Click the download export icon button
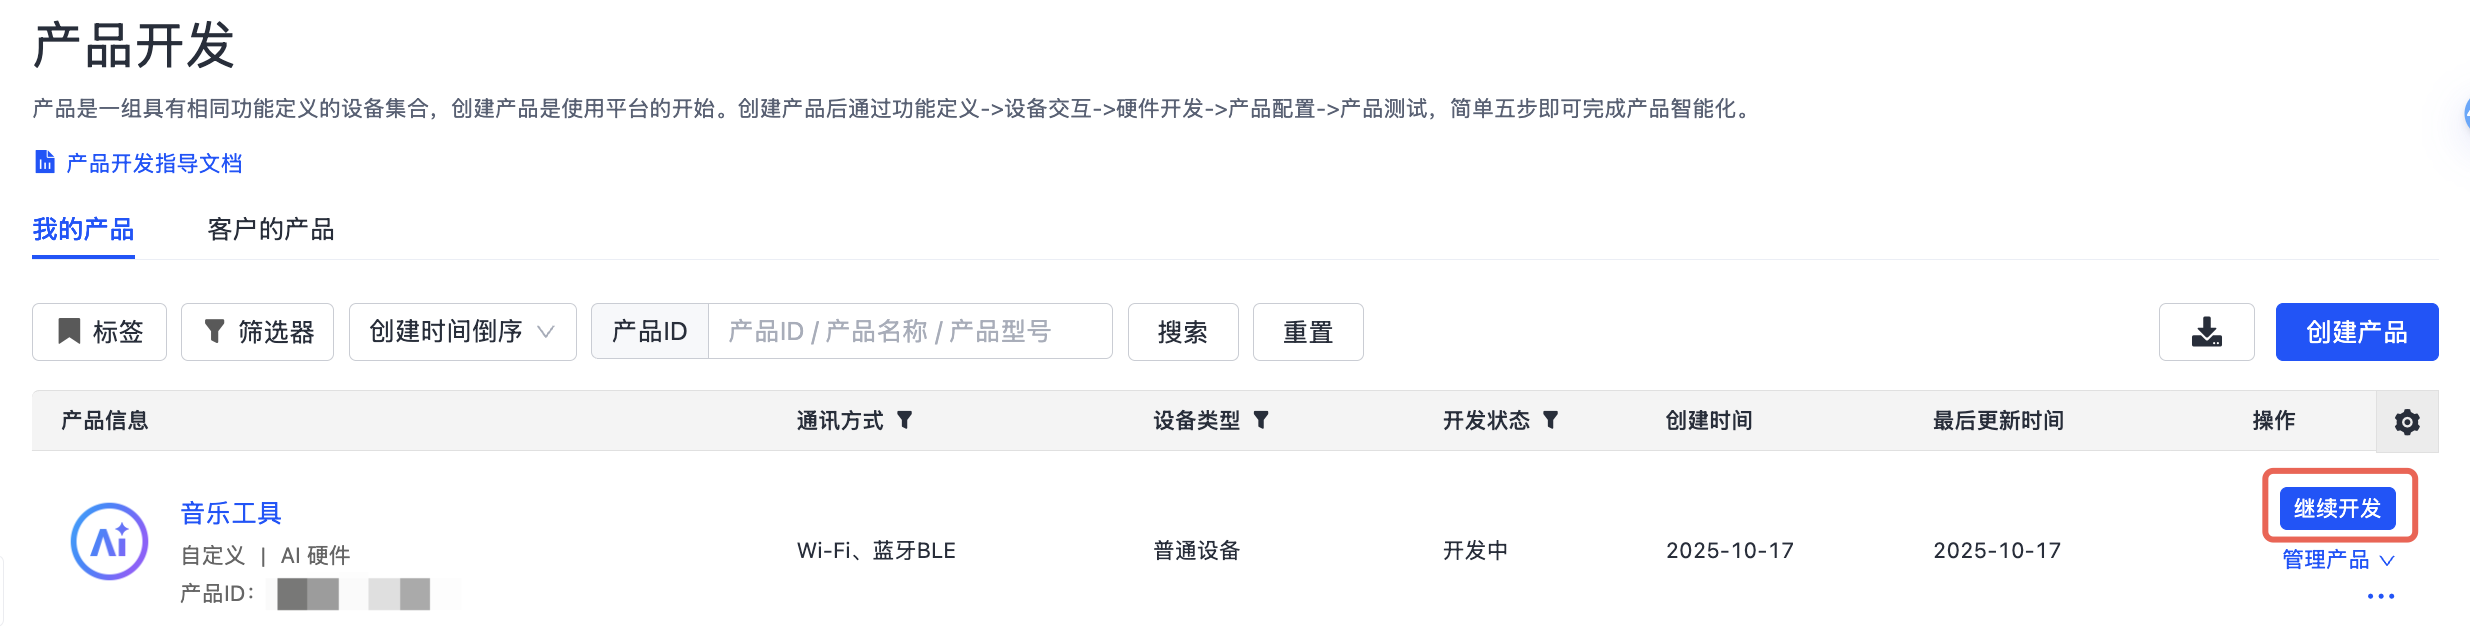2470x644 pixels. [2206, 332]
